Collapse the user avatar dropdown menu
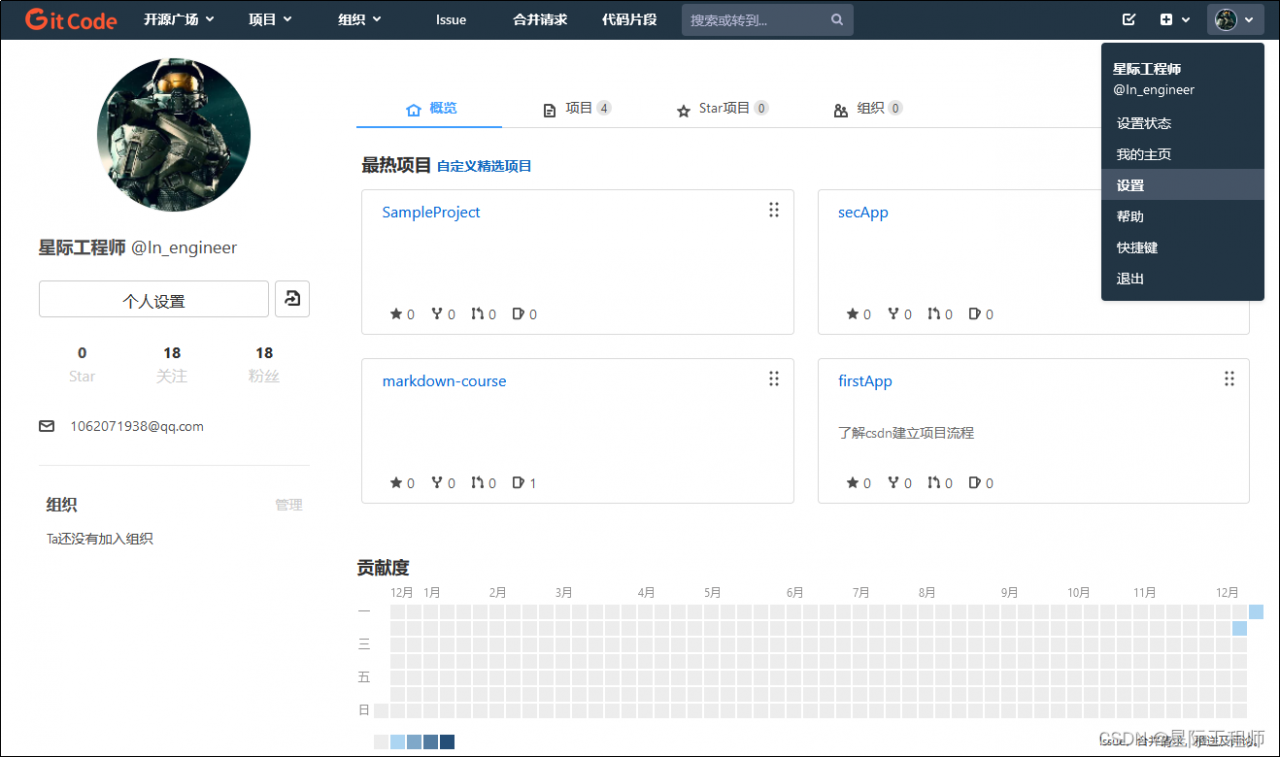The image size is (1280, 757). pos(1235,20)
